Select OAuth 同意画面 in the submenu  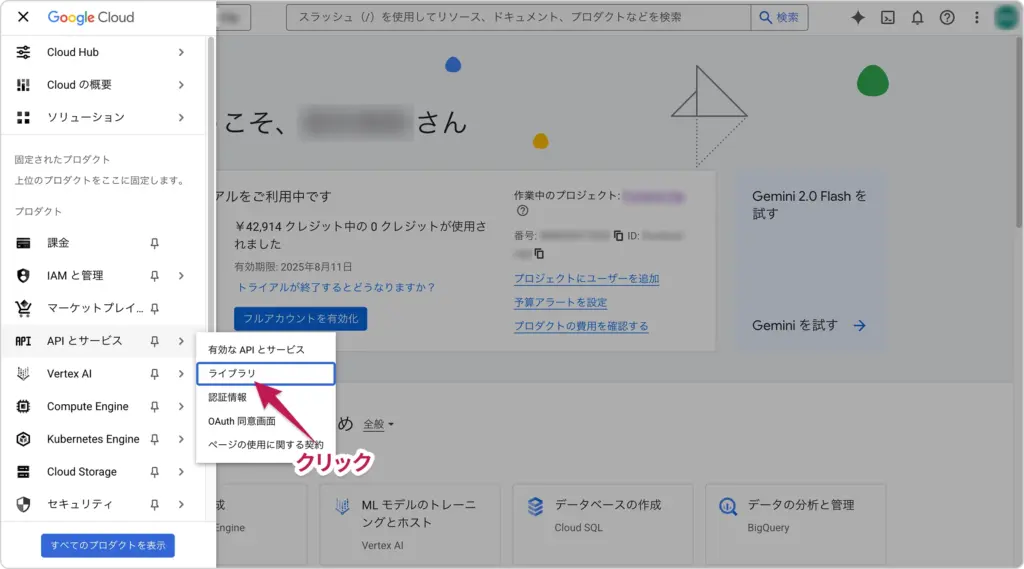266,421
